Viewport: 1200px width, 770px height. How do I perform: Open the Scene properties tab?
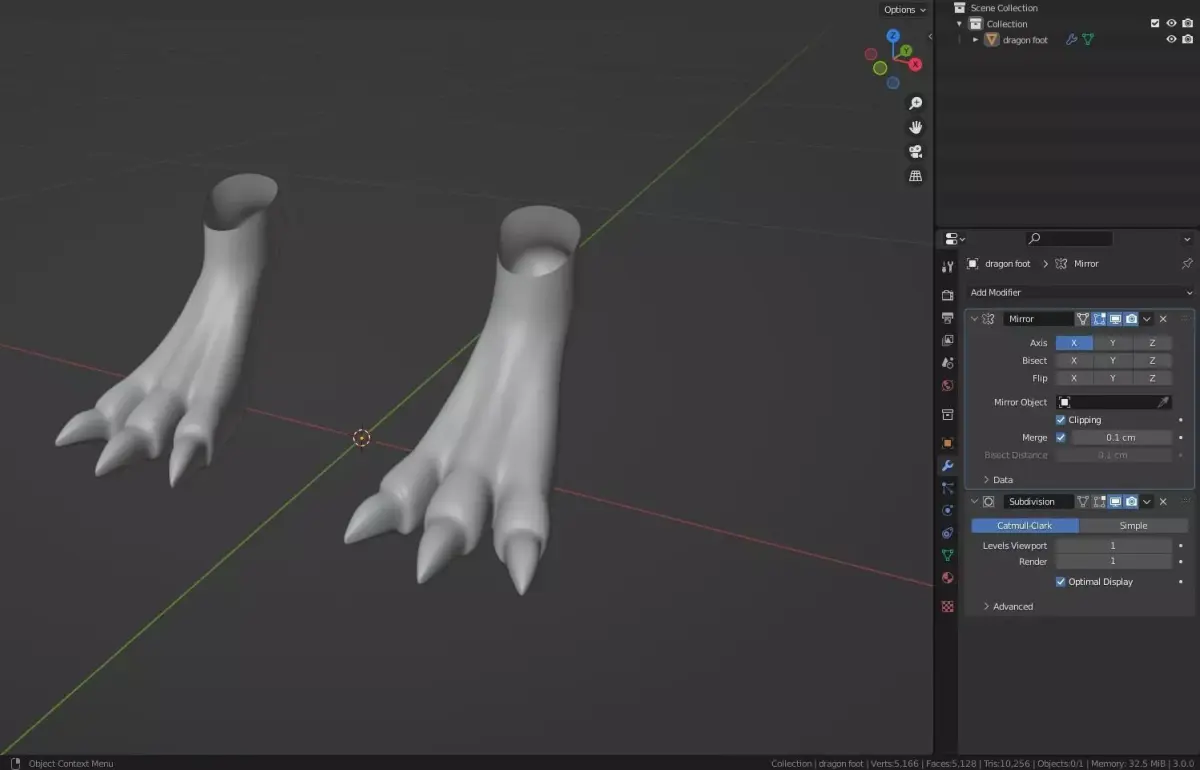pyautogui.click(x=948, y=363)
